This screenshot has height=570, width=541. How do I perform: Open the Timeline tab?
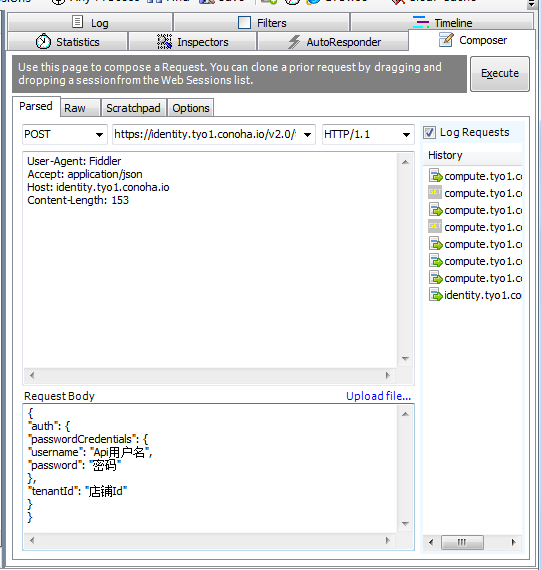click(x=442, y=23)
